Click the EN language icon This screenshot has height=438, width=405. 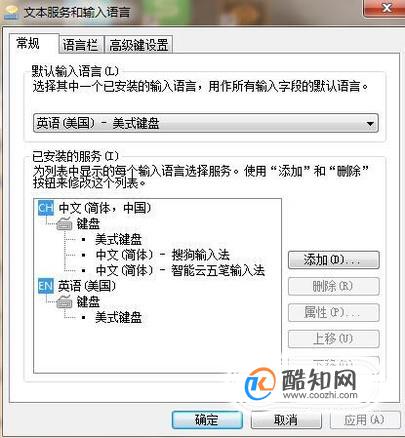click(x=46, y=286)
